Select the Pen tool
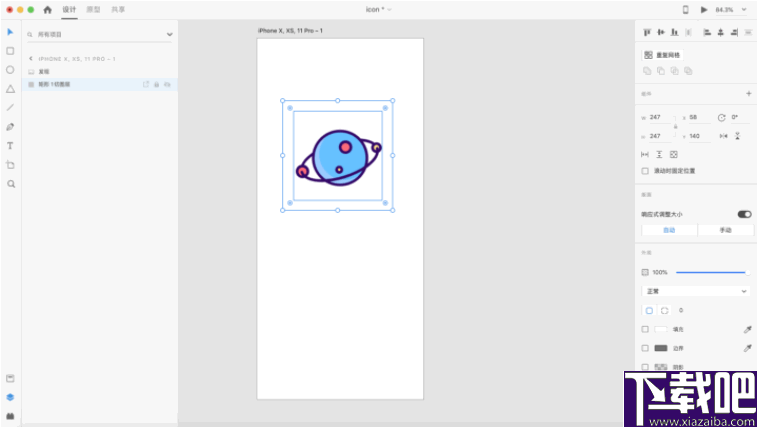Viewport: 759px width, 427px height. (10, 127)
